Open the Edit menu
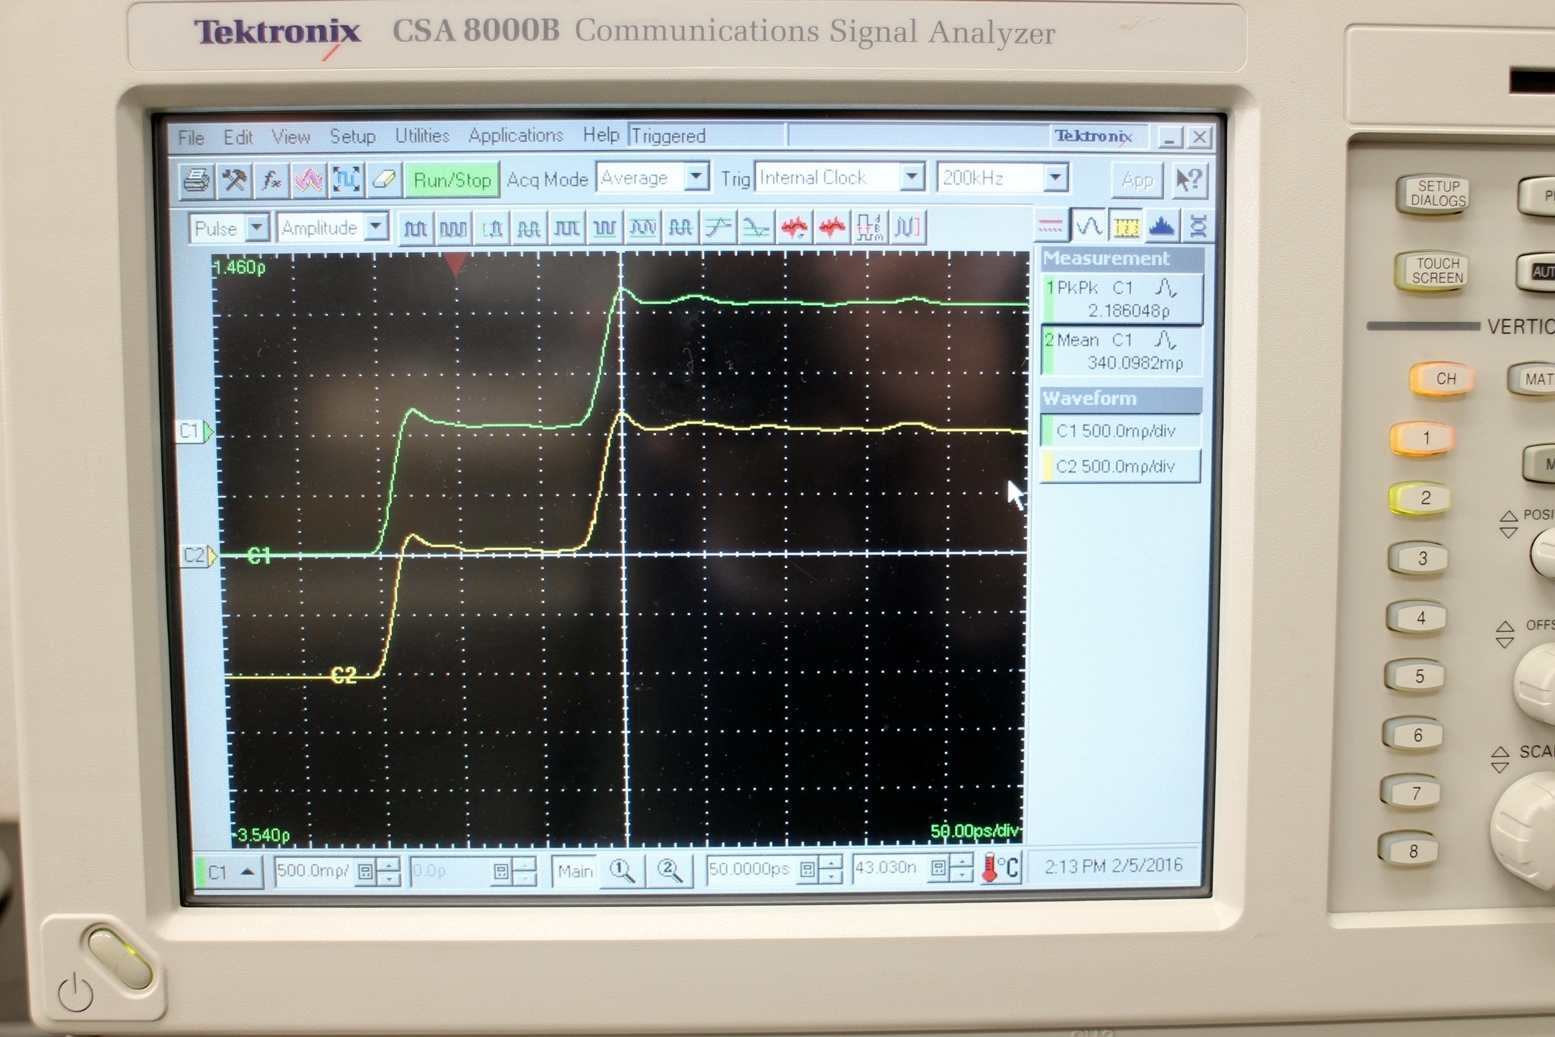This screenshot has width=1555, height=1037. pos(238,137)
